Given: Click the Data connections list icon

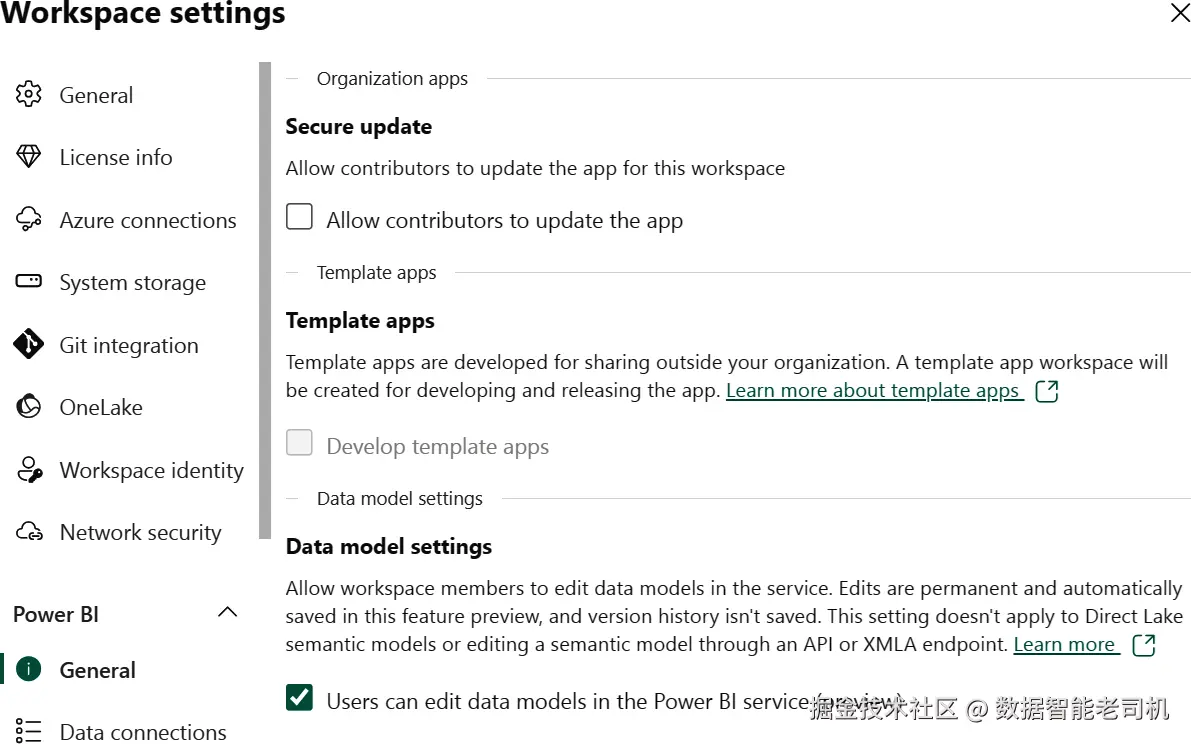Looking at the screenshot, I should pyautogui.click(x=29, y=732).
